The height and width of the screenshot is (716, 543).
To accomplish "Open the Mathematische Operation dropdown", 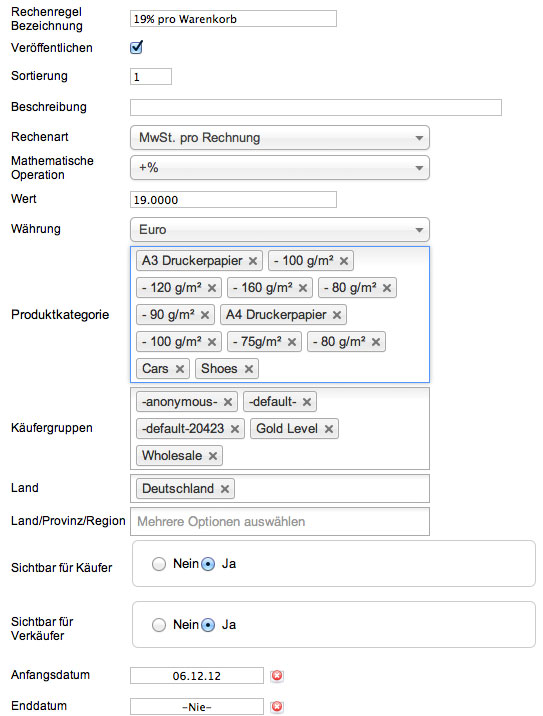I will point(279,168).
